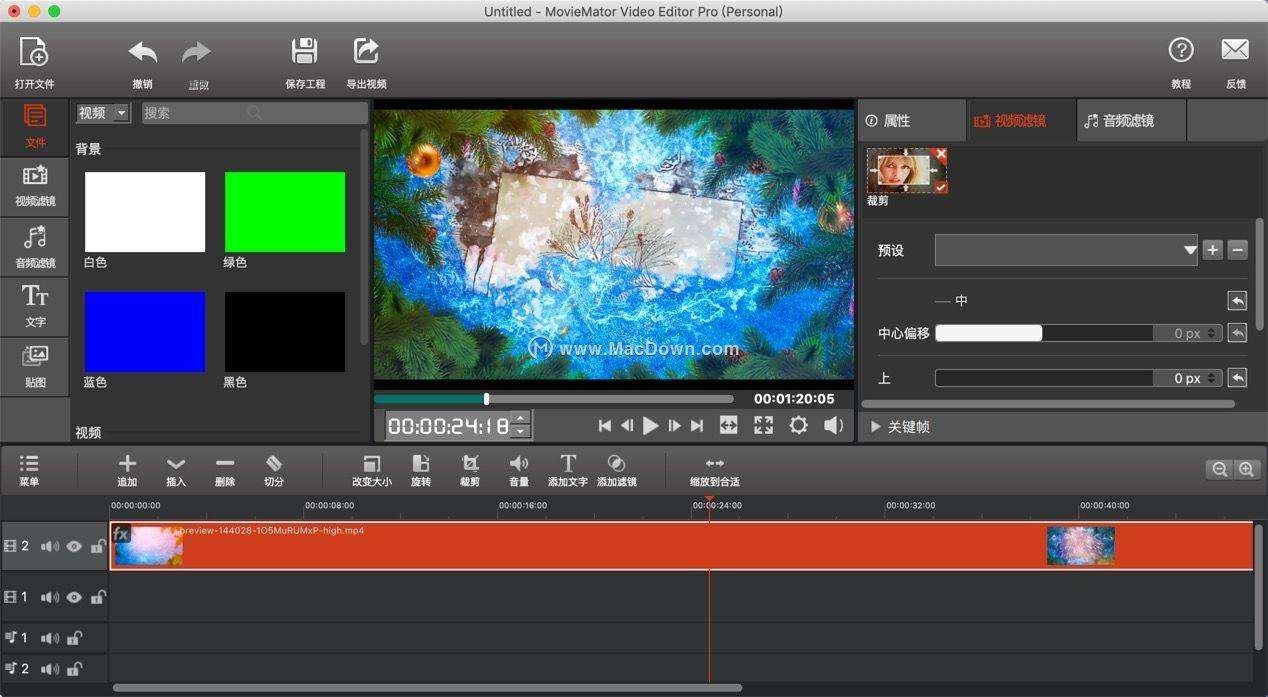Open the 旋转 rotate tool
Image resolution: width=1268 pixels, height=697 pixels.
[x=421, y=470]
